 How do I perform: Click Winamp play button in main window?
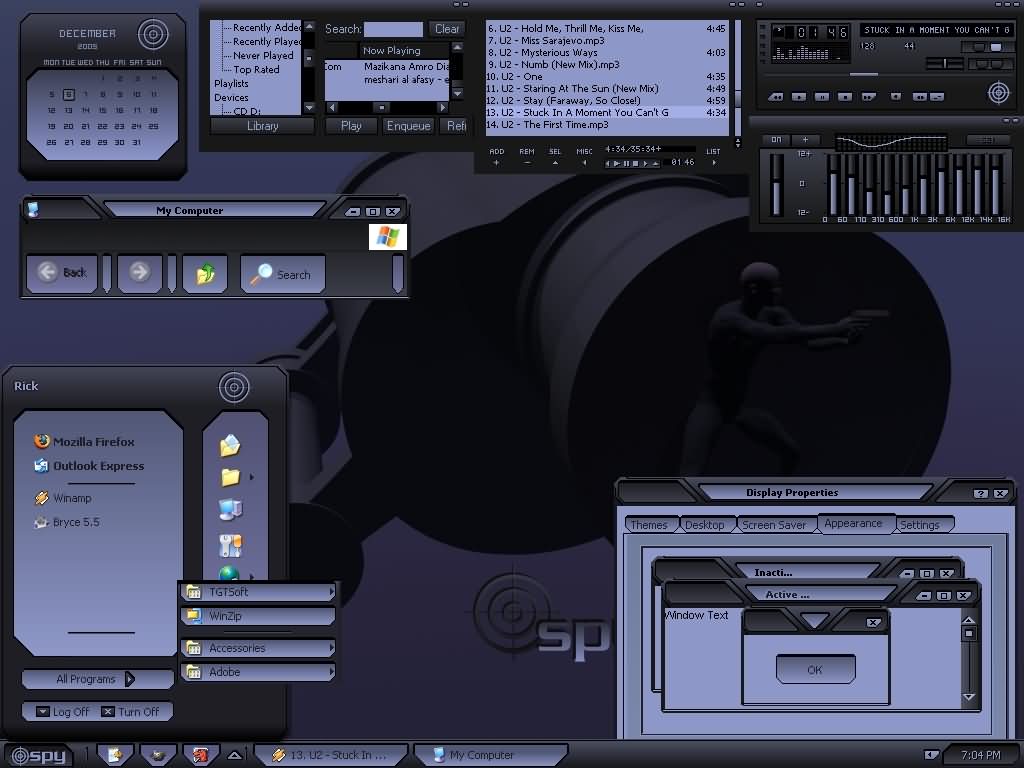coord(799,97)
